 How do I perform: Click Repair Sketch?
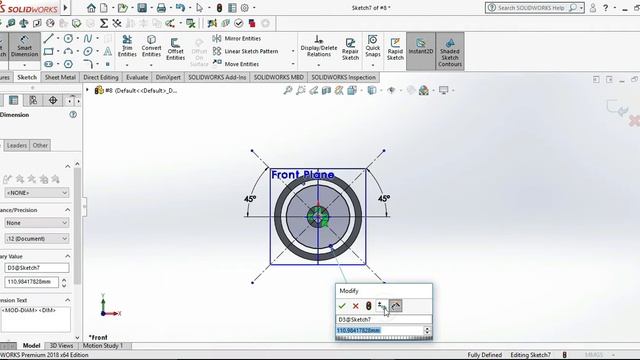tap(350, 49)
